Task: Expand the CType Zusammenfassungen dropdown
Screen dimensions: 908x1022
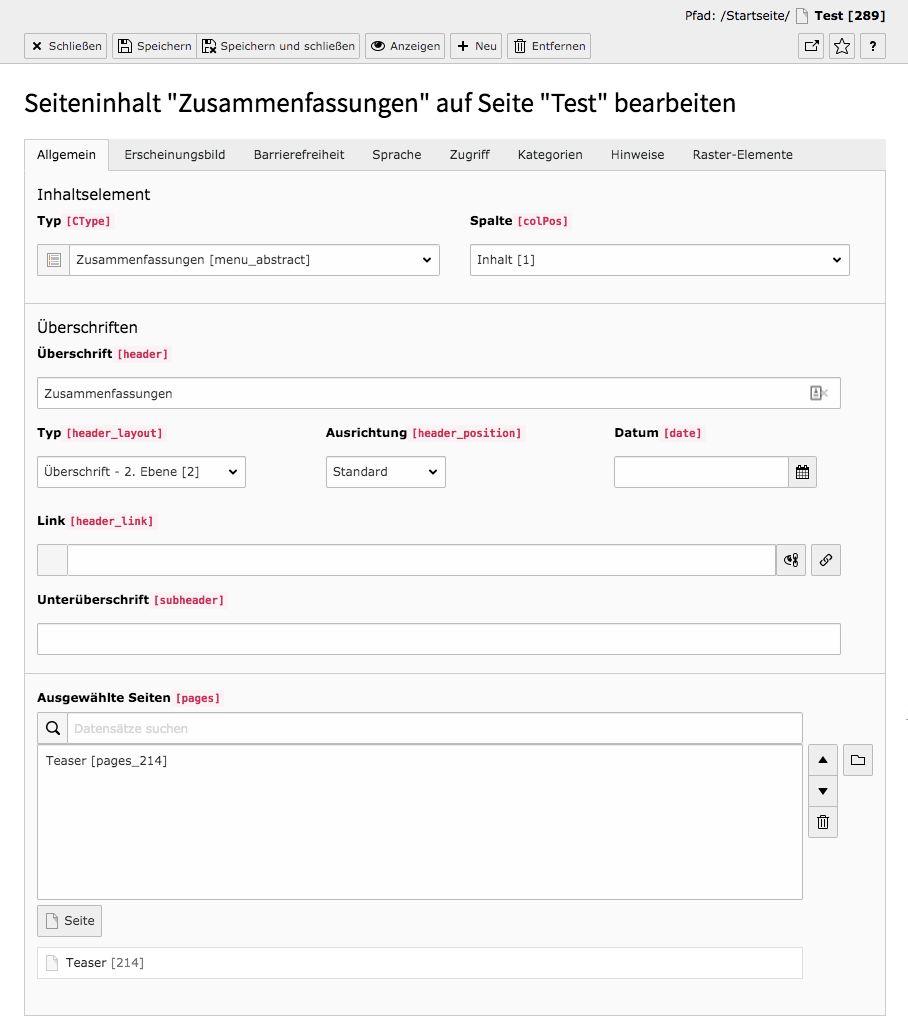Action: 254,260
